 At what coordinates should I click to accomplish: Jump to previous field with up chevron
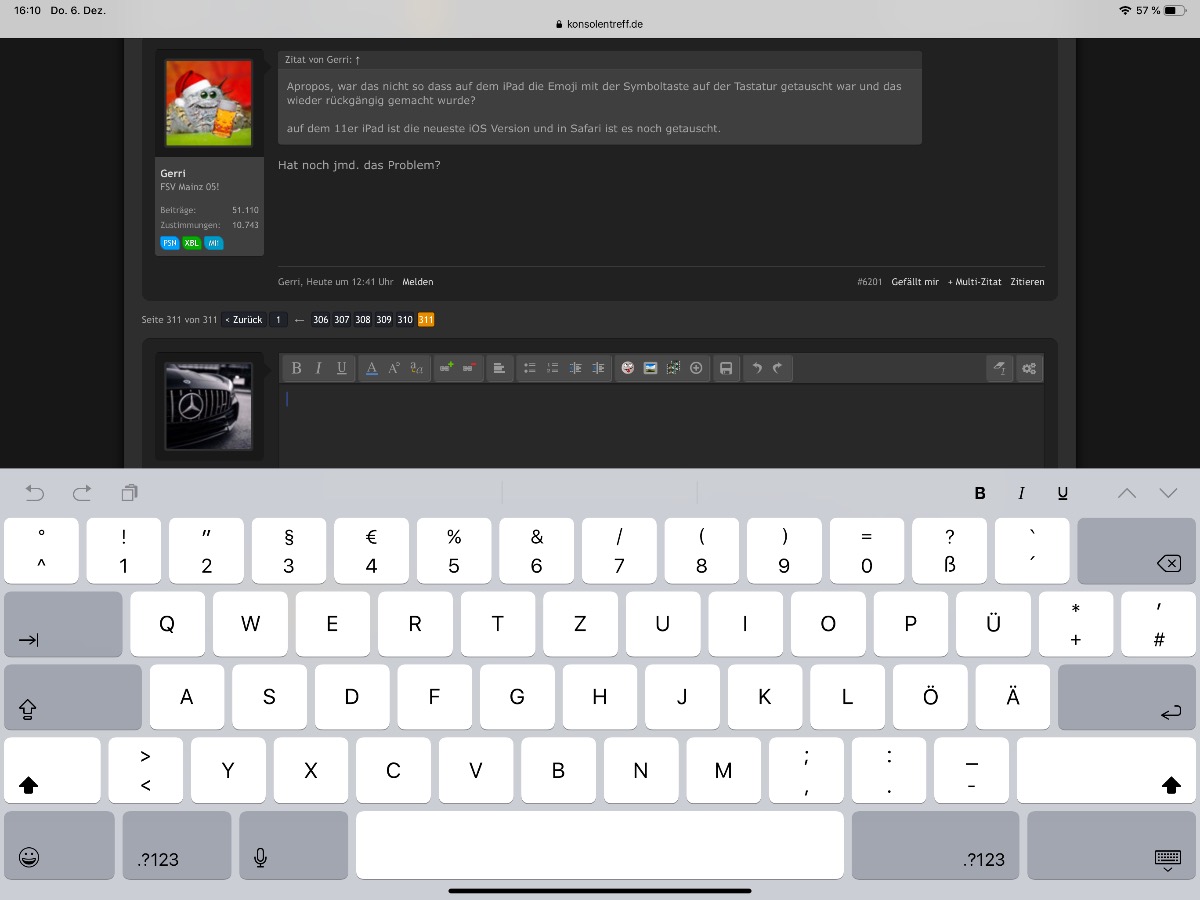point(1127,492)
